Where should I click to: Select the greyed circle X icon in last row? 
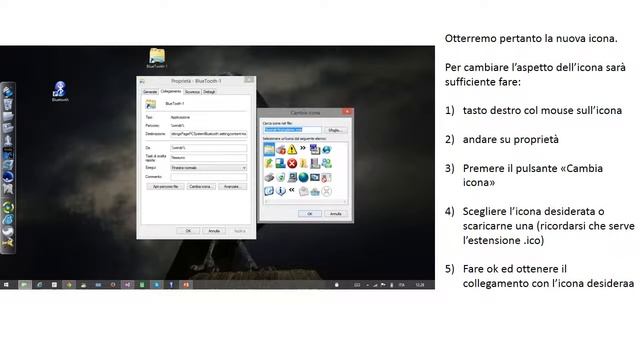327,191
